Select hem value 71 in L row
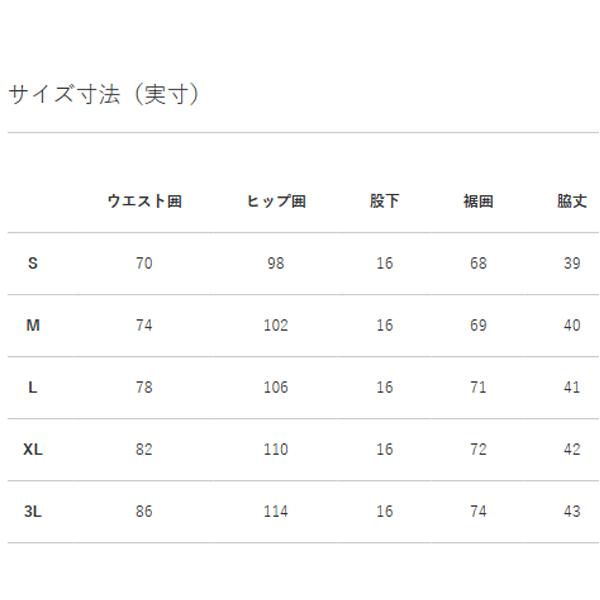The height and width of the screenshot is (600, 600). [478, 387]
